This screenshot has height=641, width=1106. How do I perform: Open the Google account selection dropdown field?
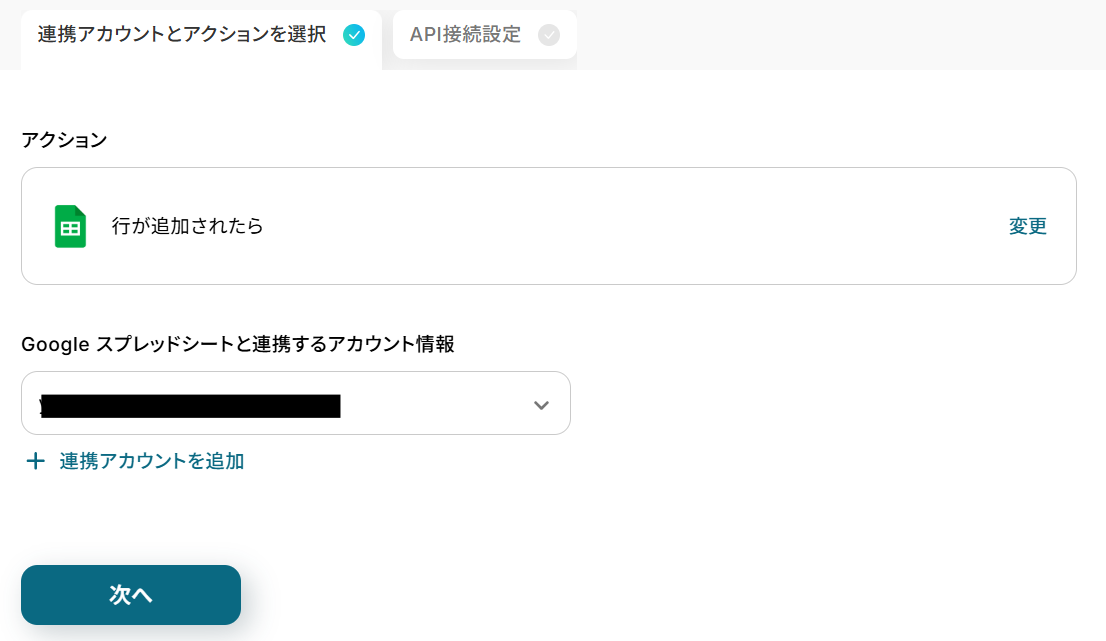pyautogui.click(x=296, y=403)
